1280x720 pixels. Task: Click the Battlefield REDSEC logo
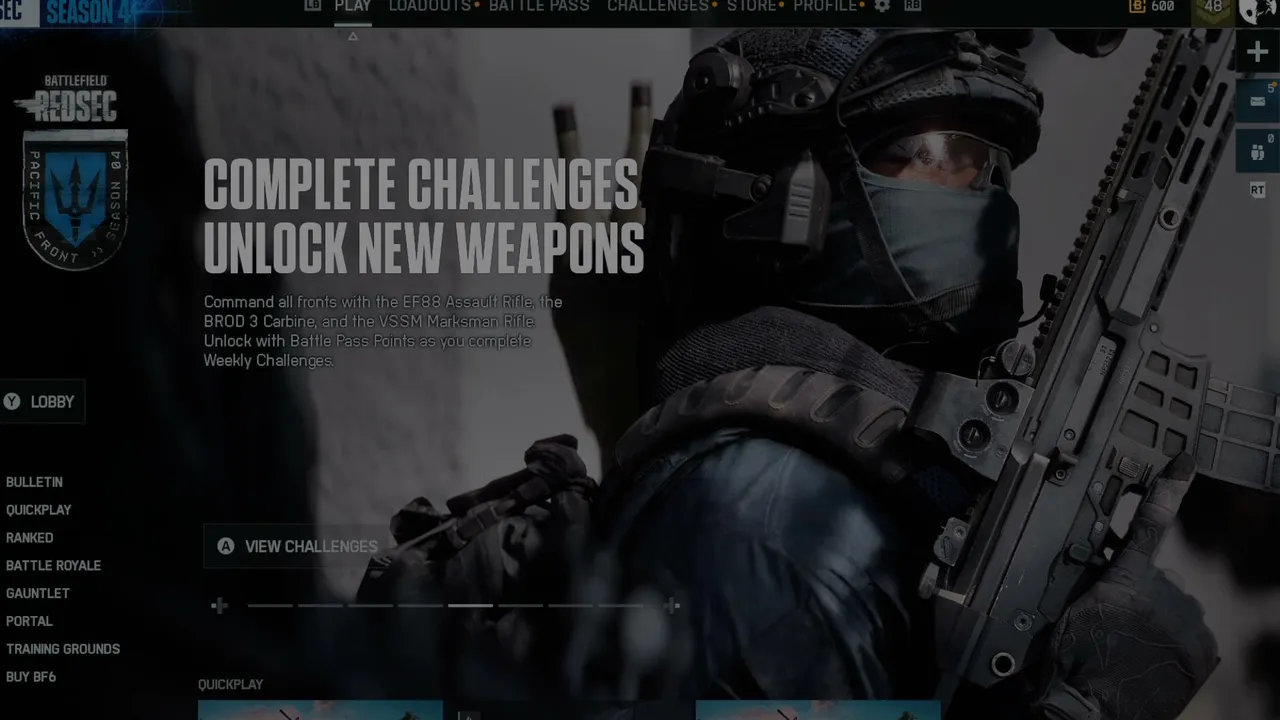(67, 98)
